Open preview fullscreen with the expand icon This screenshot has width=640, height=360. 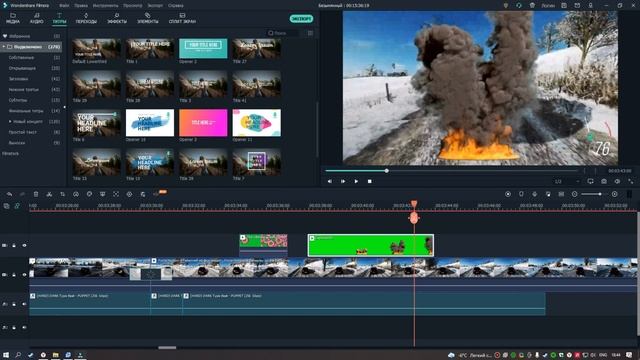[x=631, y=181]
